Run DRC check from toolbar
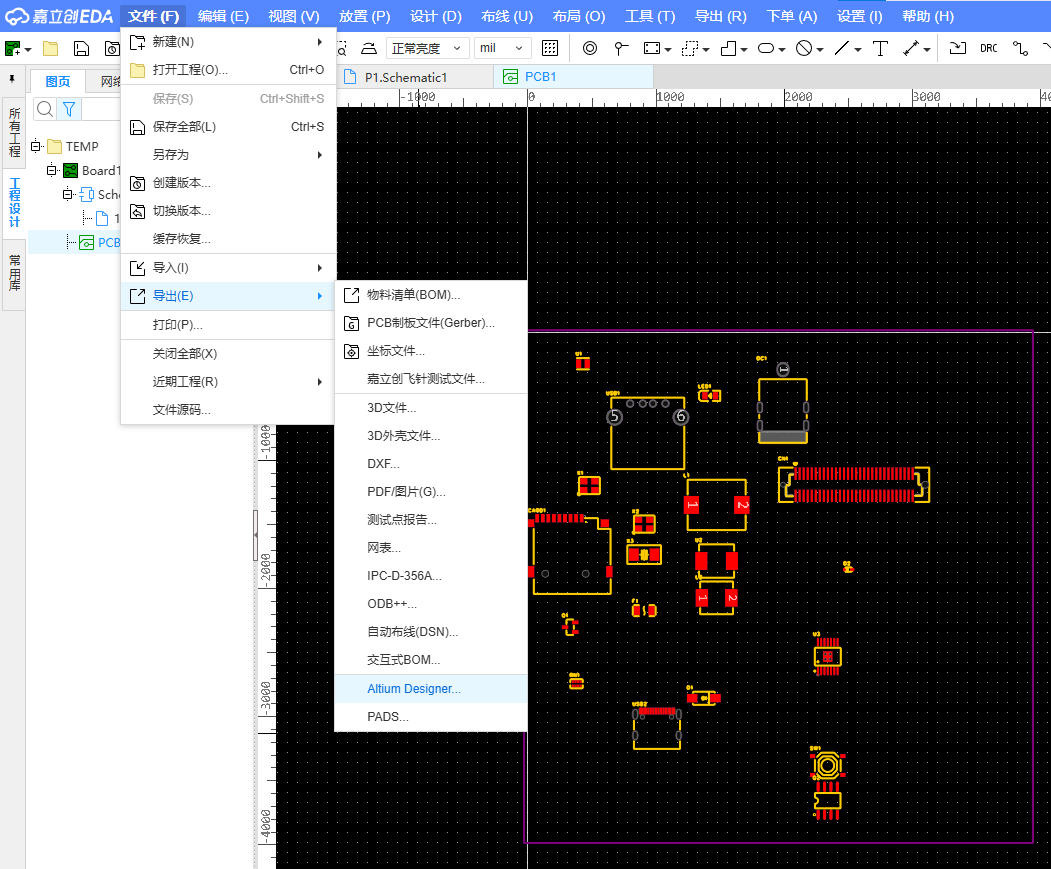The image size is (1051, 869). [x=989, y=48]
